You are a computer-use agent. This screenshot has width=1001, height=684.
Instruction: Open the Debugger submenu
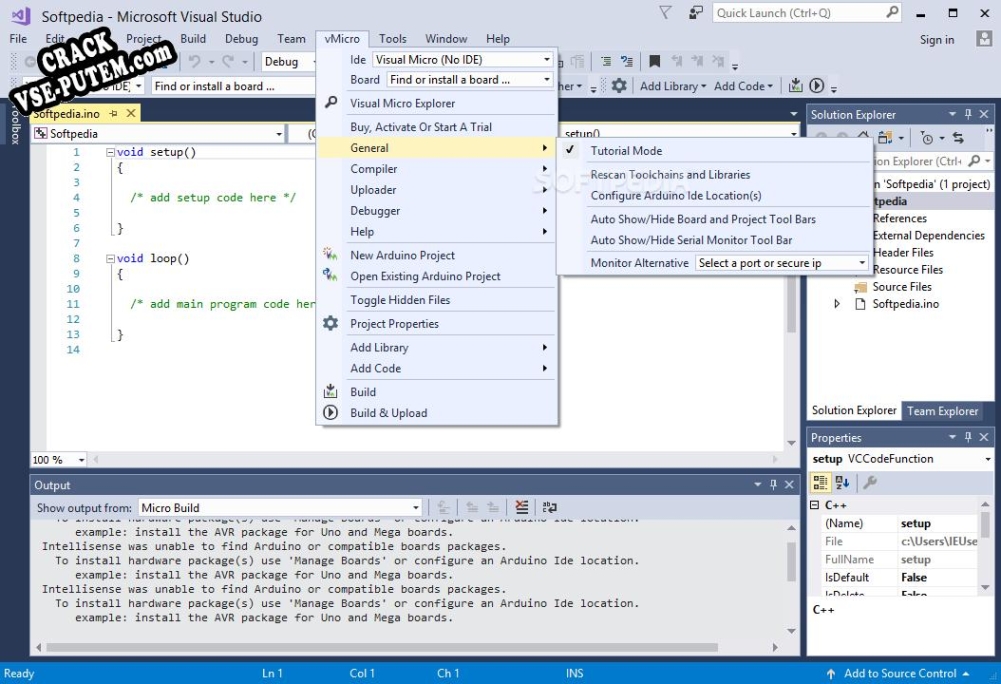tap(437, 211)
